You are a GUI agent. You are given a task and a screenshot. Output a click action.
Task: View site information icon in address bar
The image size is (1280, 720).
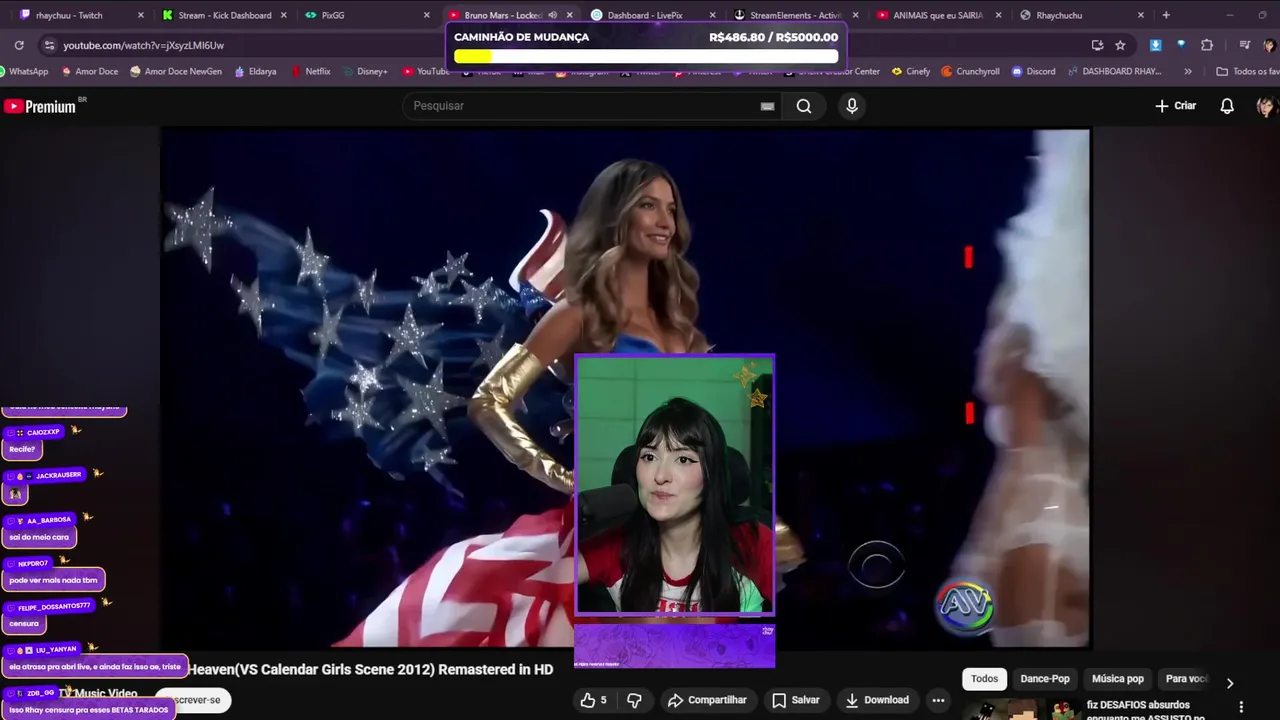pos(49,45)
